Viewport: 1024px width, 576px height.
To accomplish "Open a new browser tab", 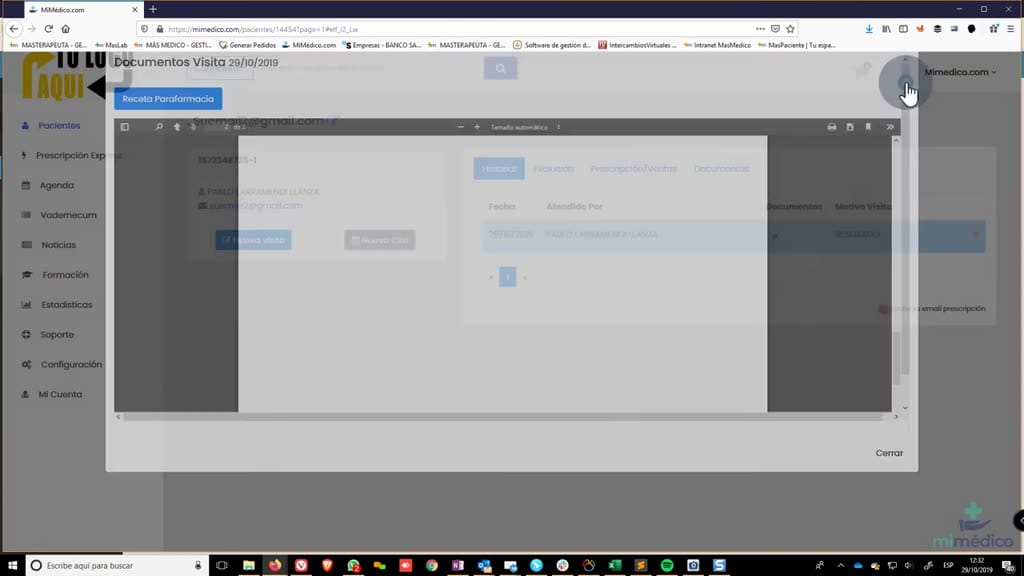I will (153, 9).
